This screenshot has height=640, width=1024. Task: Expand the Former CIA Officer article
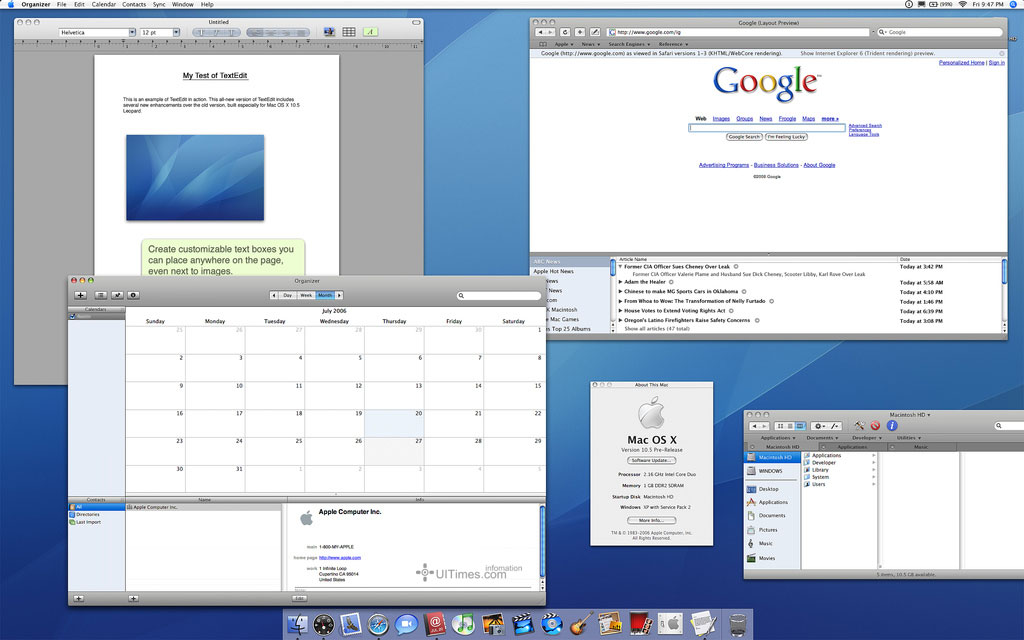pyautogui.click(x=620, y=266)
